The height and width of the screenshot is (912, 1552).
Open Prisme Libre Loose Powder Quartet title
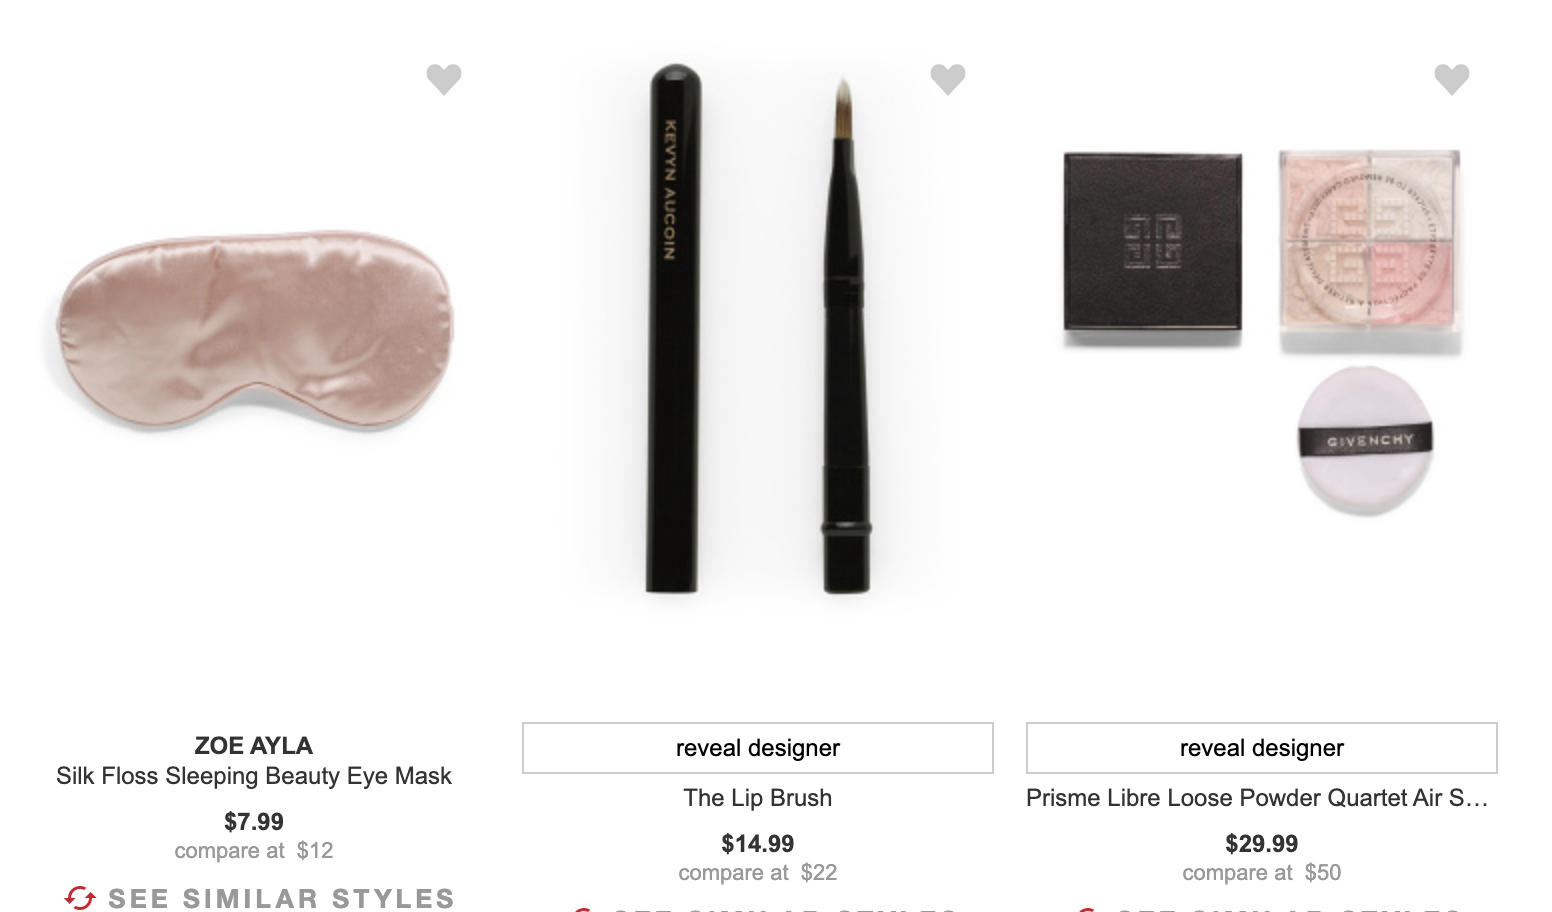click(1258, 798)
